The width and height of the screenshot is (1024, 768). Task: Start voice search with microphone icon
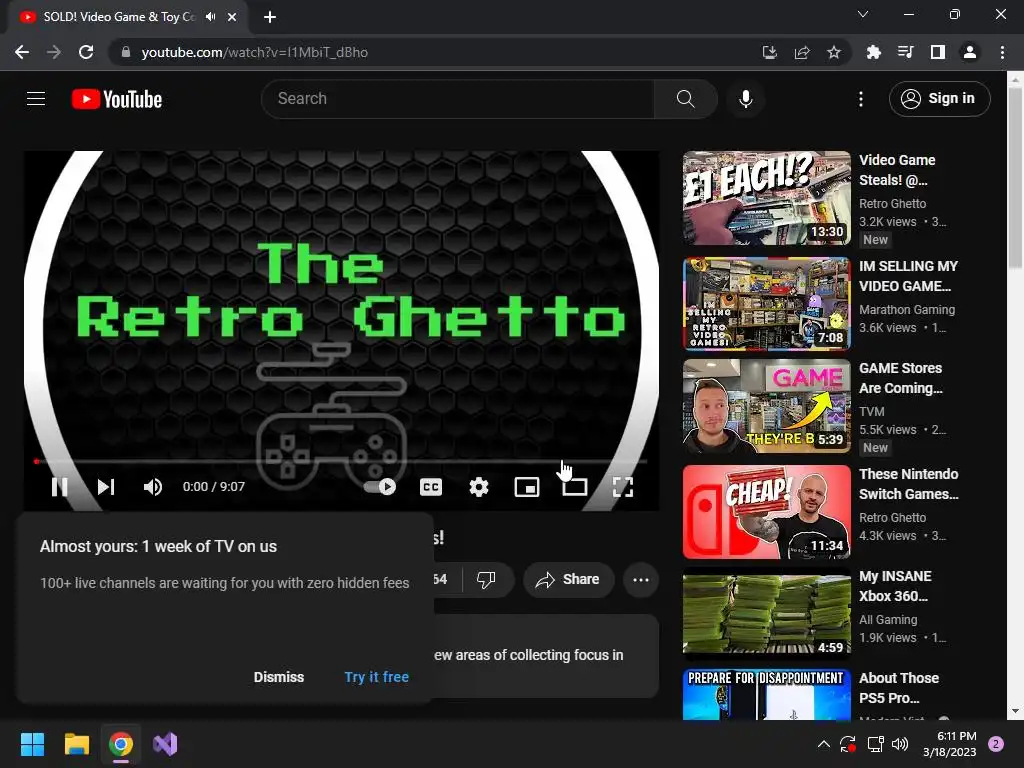click(x=745, y=99)
